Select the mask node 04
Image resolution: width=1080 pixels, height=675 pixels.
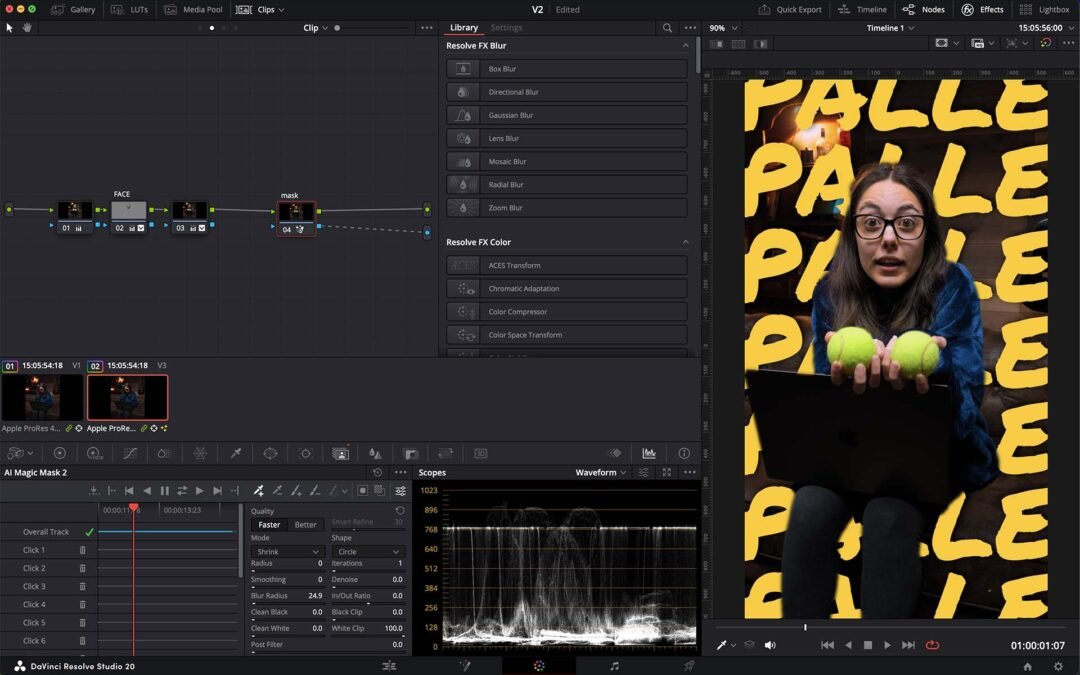(294, 210)
